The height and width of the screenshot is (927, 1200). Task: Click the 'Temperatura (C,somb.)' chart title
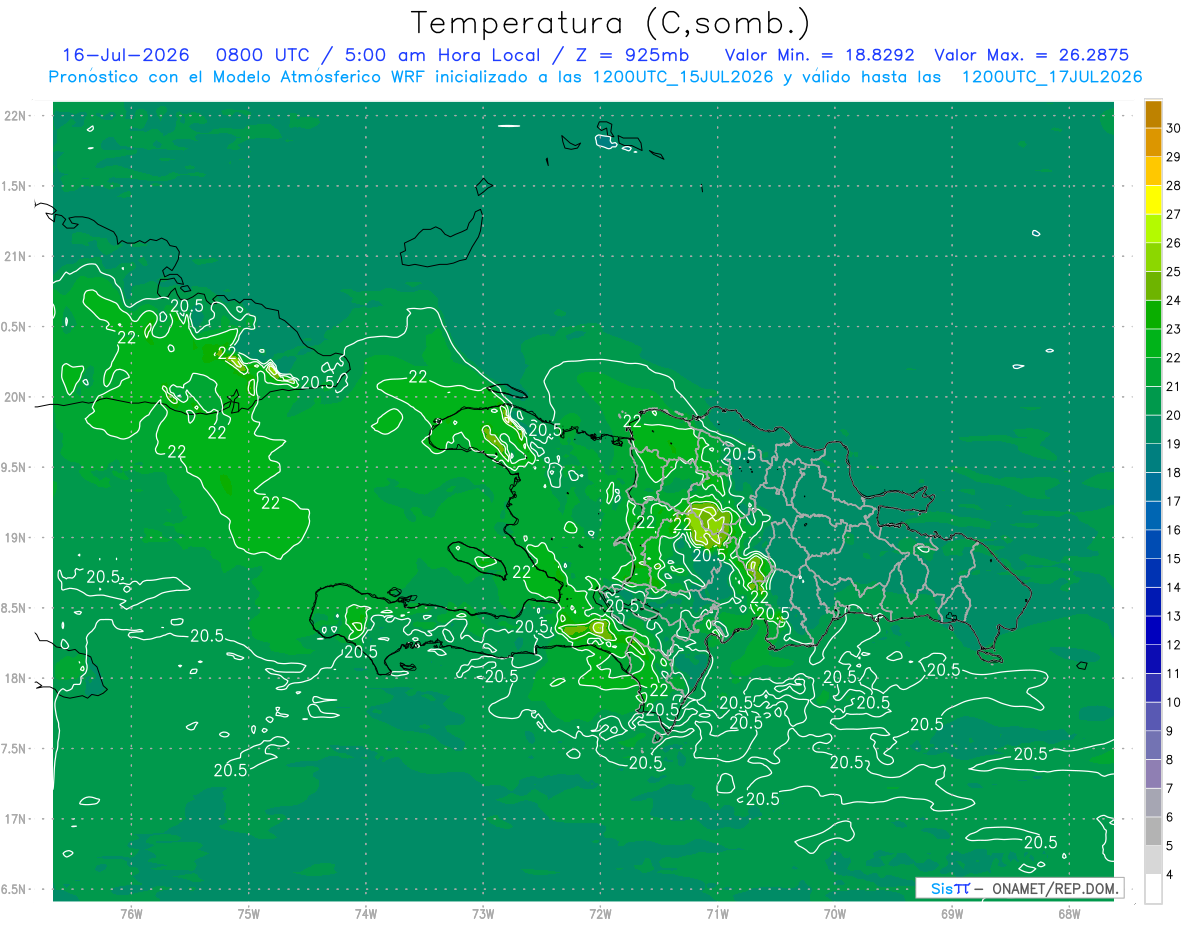pyautogui.click(x=611, y=23)
